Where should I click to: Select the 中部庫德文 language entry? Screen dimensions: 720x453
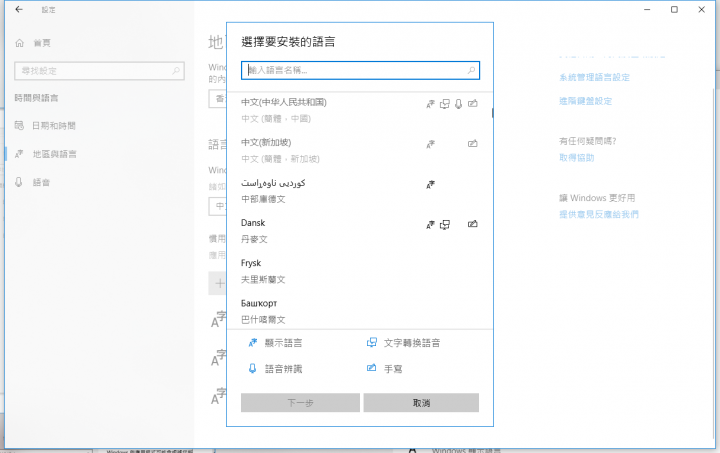click(360, 190)
